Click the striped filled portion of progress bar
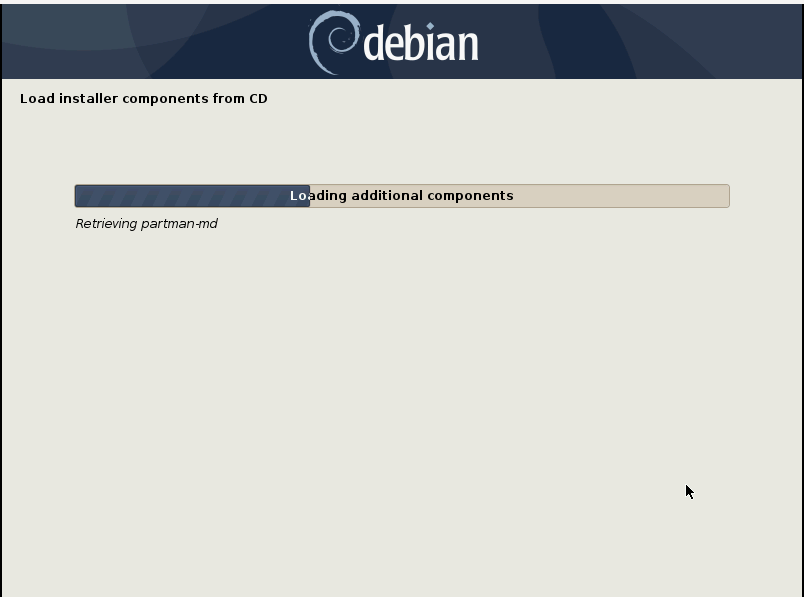 tap(192, 196)
